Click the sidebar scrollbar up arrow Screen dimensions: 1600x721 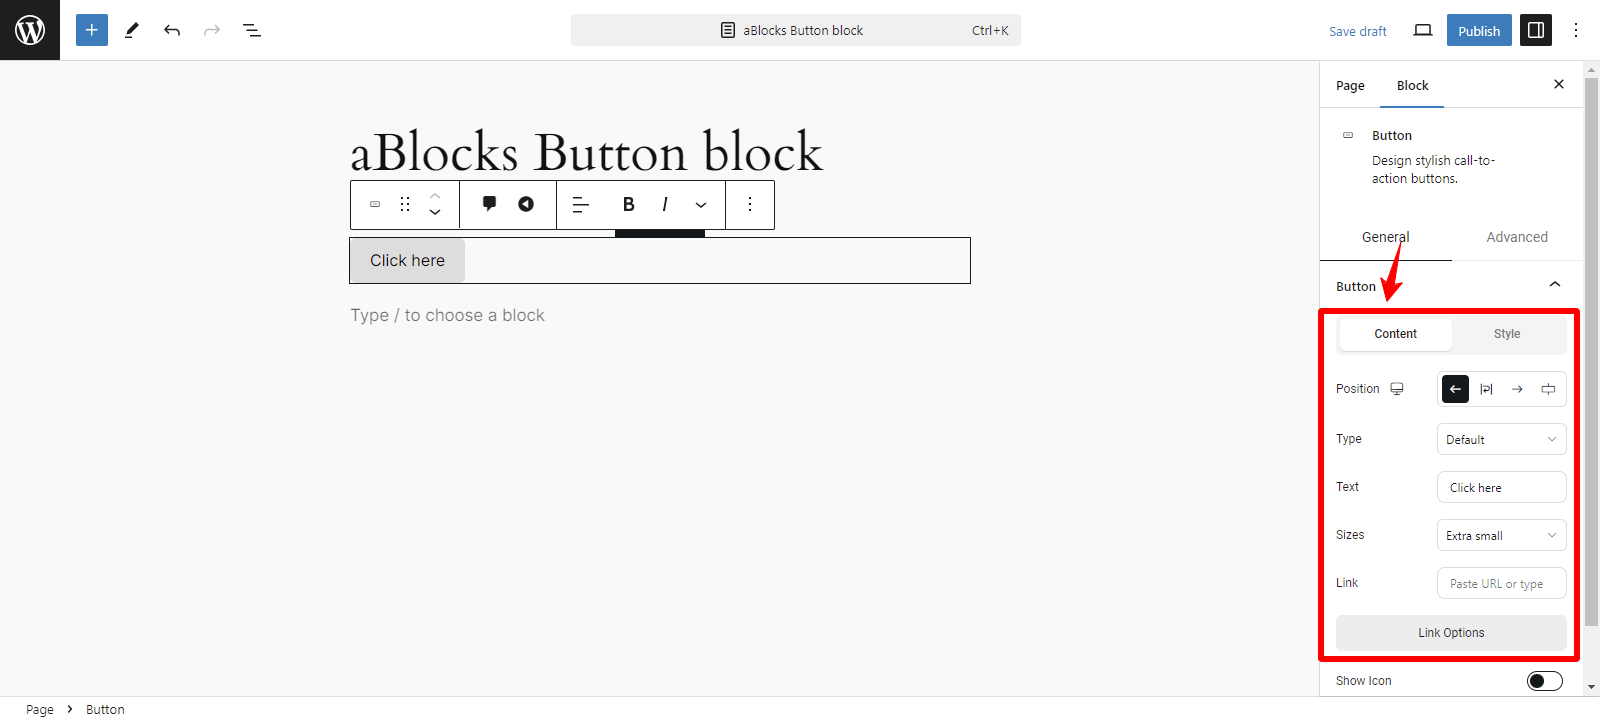(x=1591, y=69)
